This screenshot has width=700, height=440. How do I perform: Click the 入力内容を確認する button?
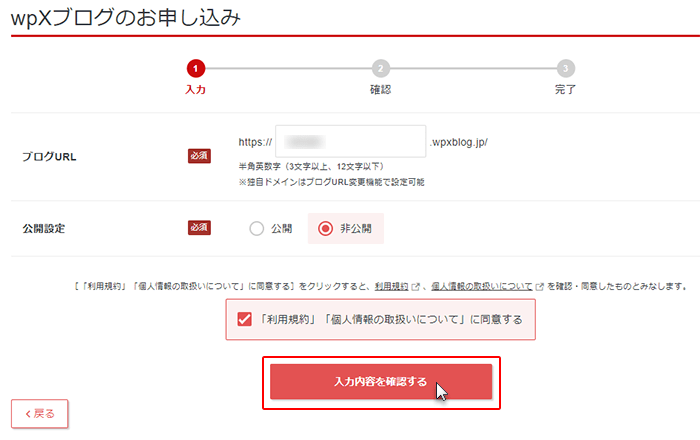pos(381,382)
